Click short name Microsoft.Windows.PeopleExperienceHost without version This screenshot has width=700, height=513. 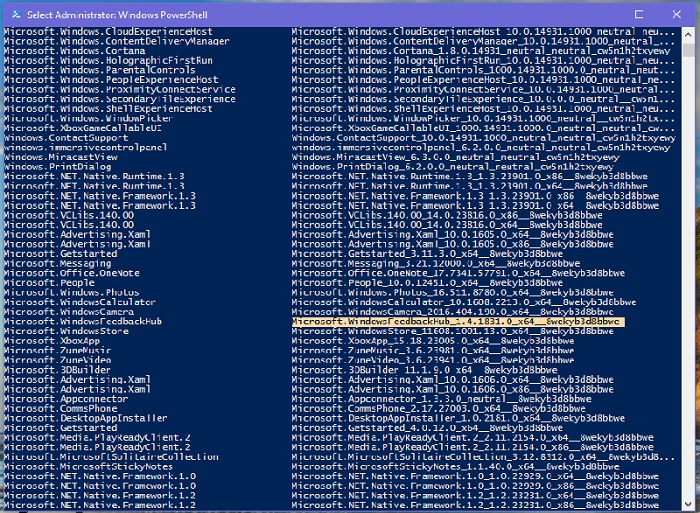111,80
